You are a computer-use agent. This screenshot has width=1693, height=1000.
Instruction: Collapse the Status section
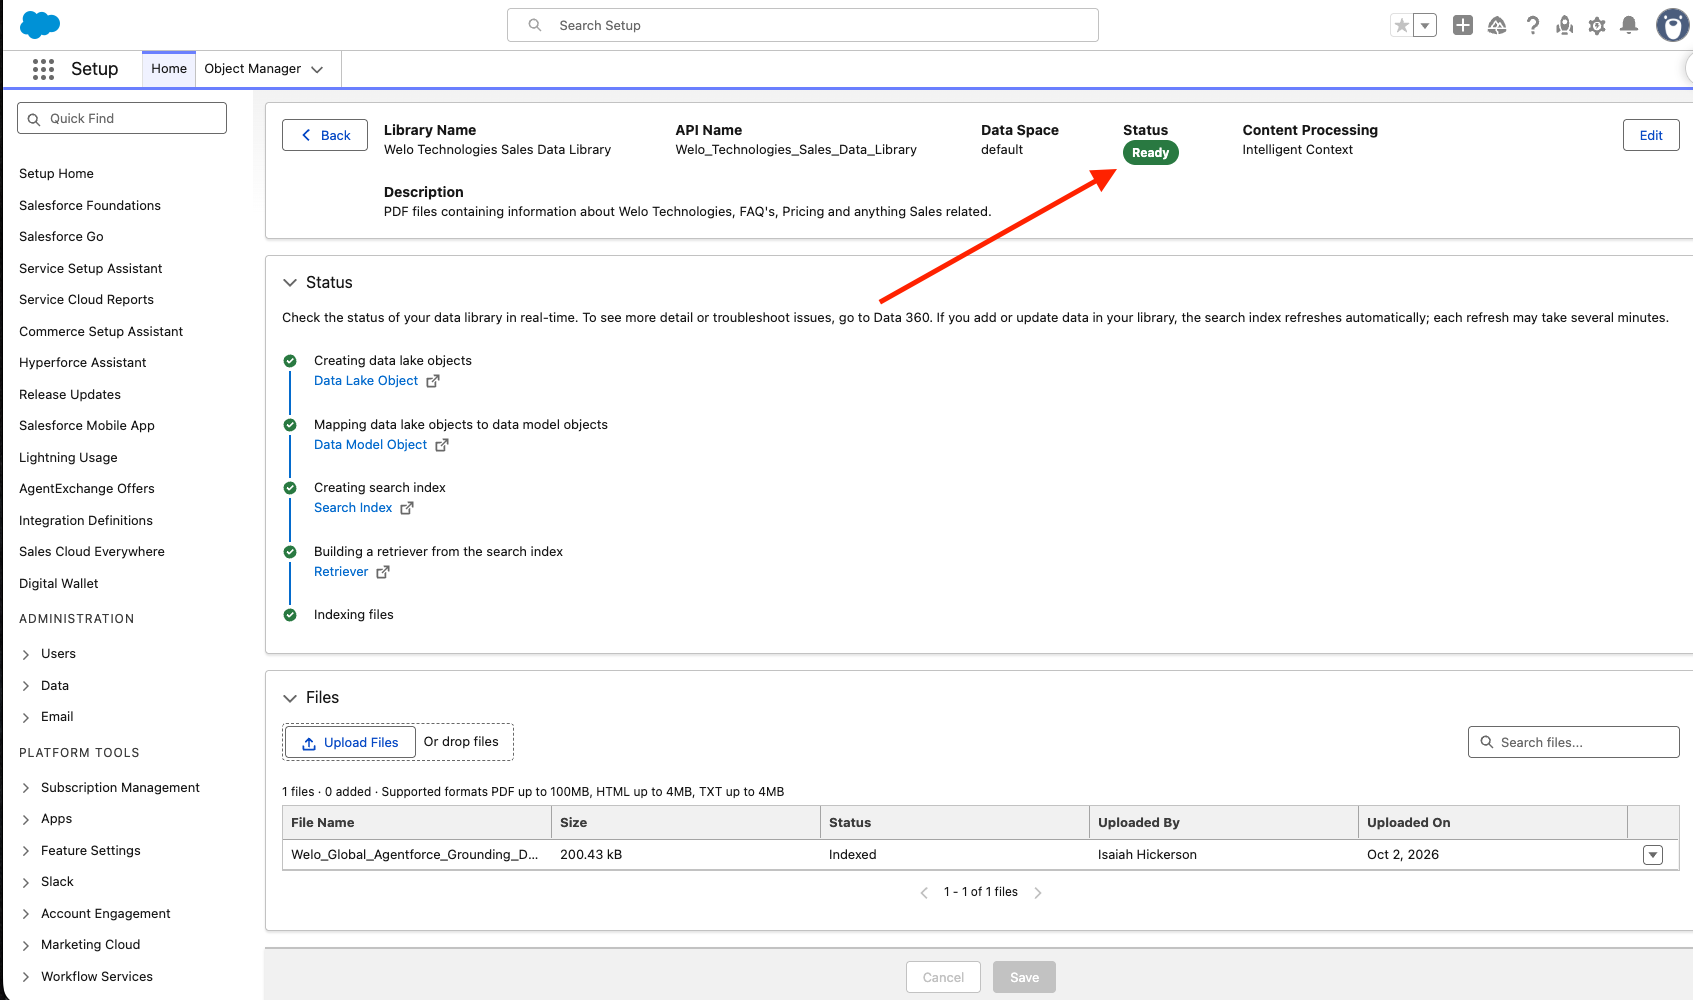[x=290, y=283]
